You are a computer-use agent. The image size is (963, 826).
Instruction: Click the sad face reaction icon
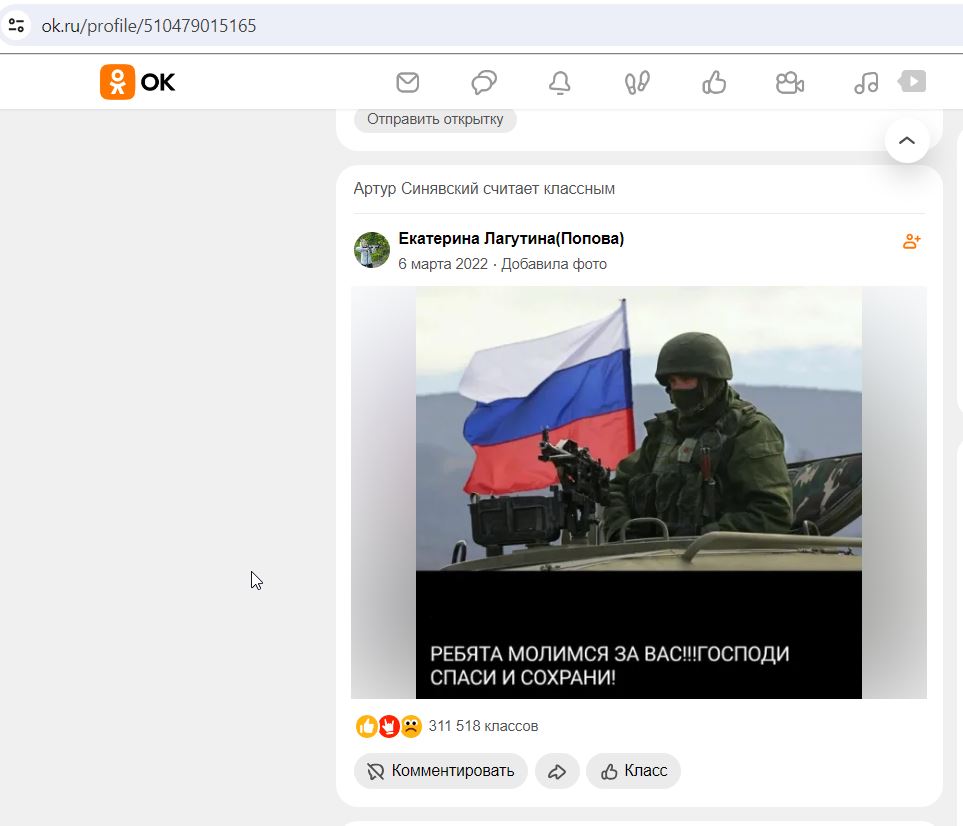point(411,727)
